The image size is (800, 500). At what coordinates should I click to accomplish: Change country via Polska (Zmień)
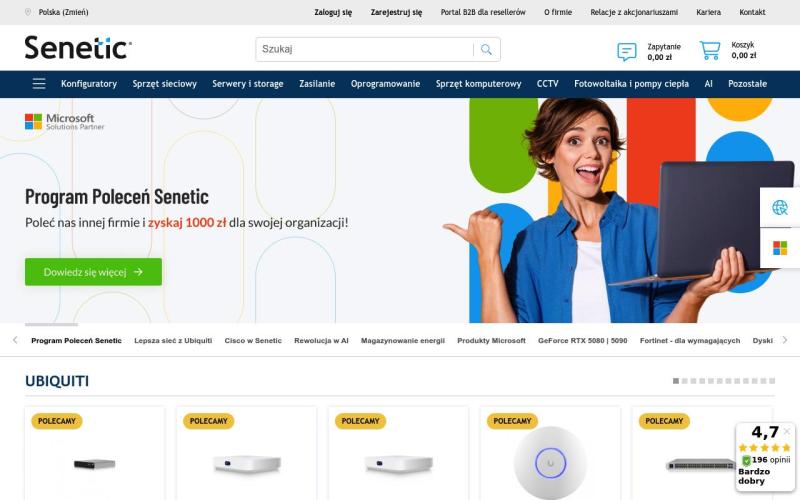(x=63, y=12)
